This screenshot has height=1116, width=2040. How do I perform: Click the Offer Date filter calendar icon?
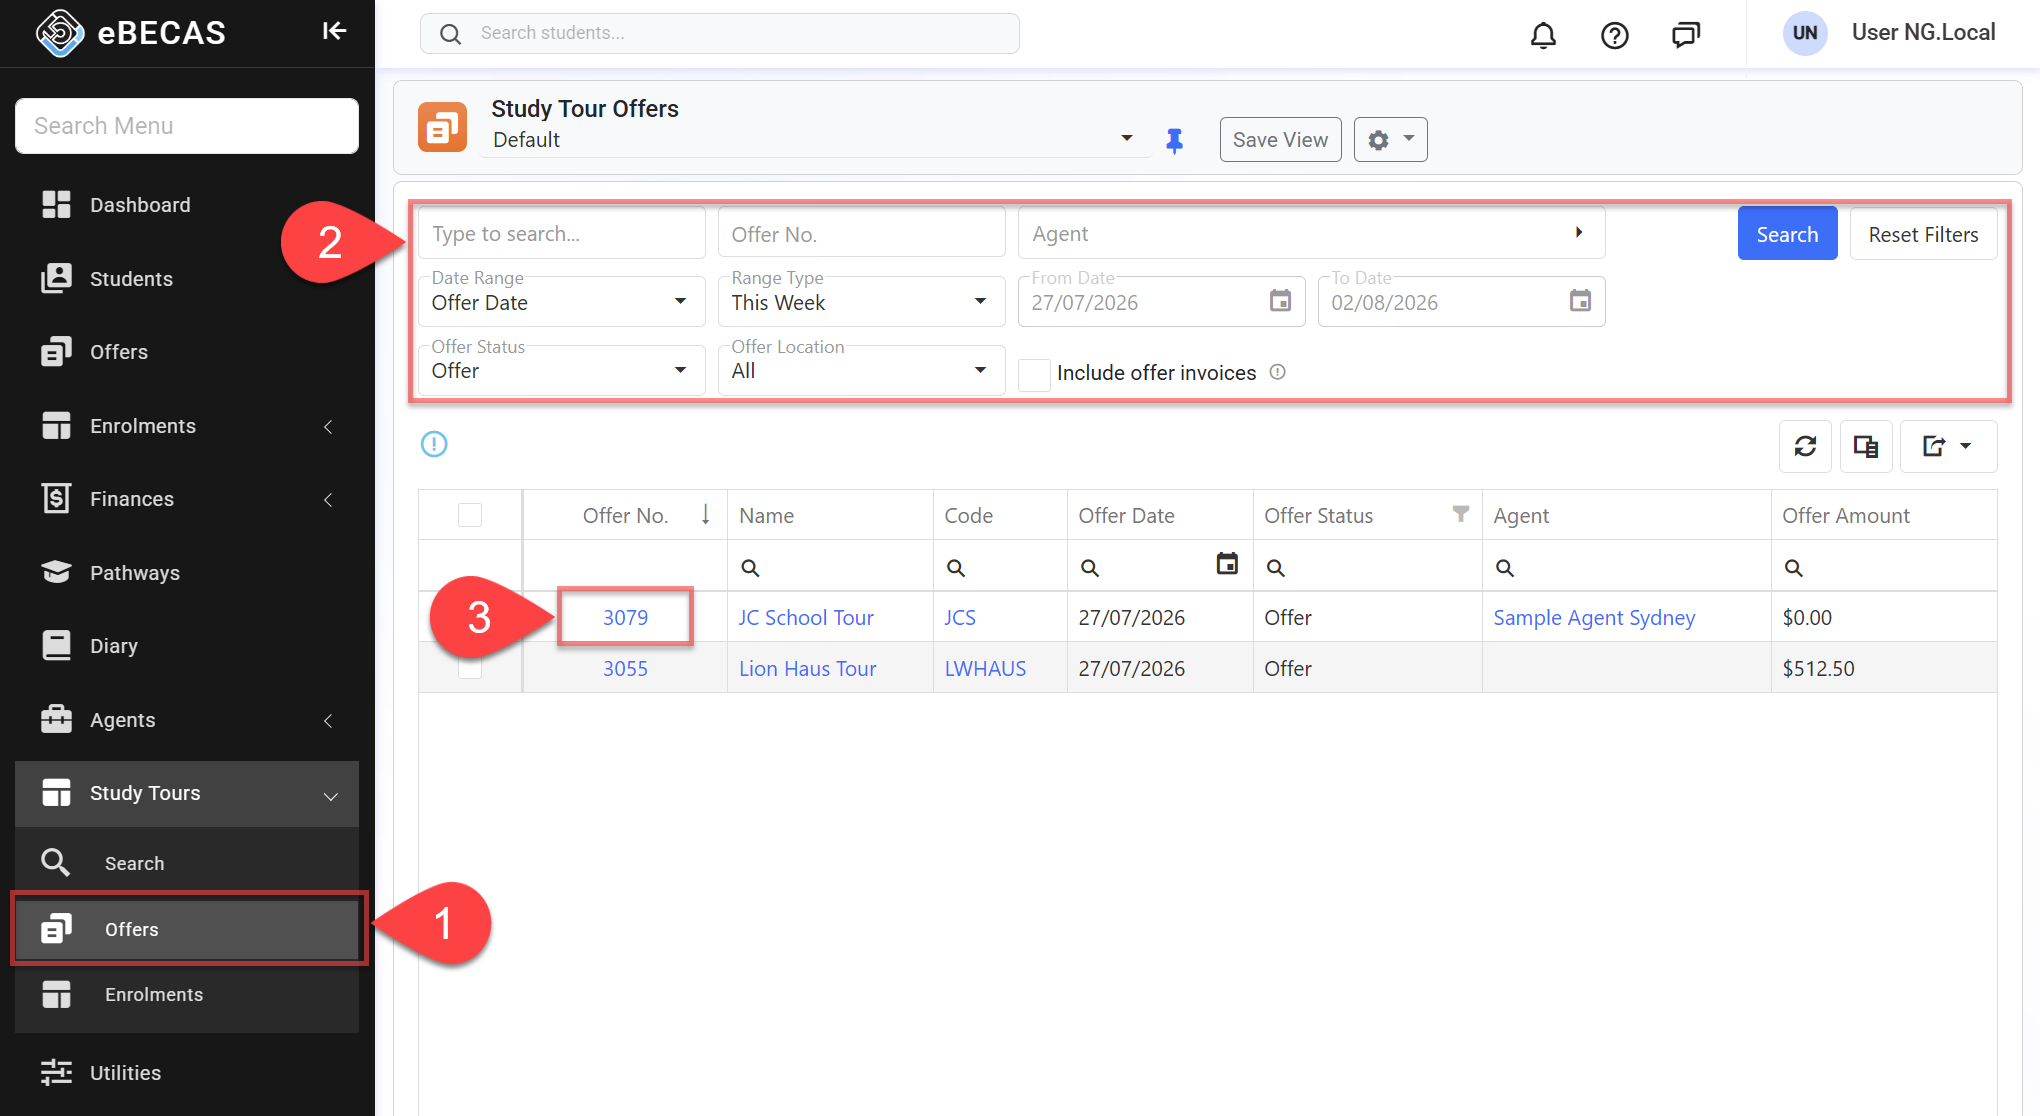(1227, 564)
